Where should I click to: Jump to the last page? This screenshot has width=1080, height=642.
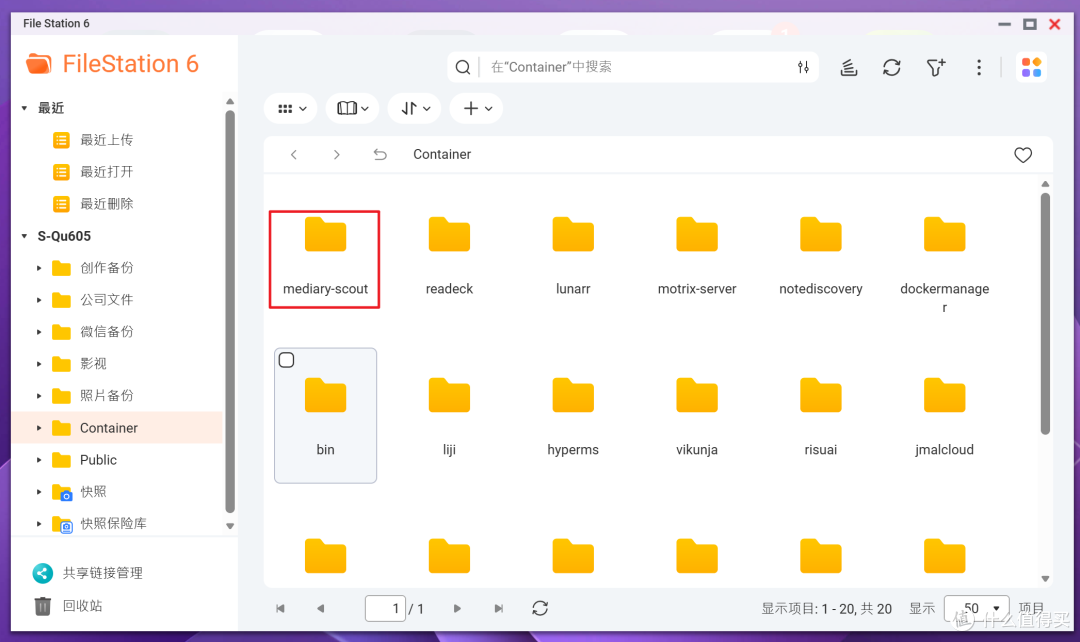point(499,608)
